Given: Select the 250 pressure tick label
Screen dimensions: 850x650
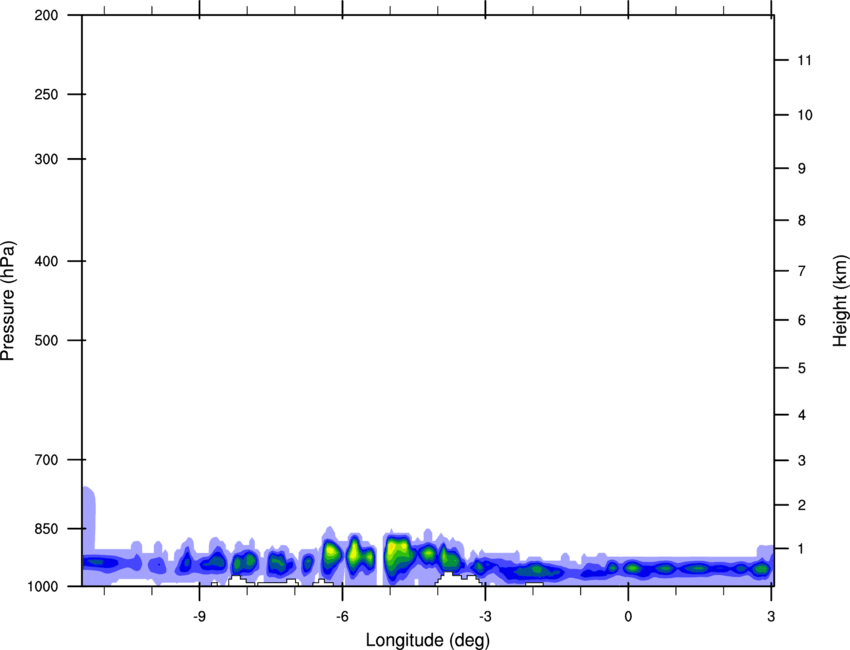Looking at the screenshot, I should click(x=47, y=94).
